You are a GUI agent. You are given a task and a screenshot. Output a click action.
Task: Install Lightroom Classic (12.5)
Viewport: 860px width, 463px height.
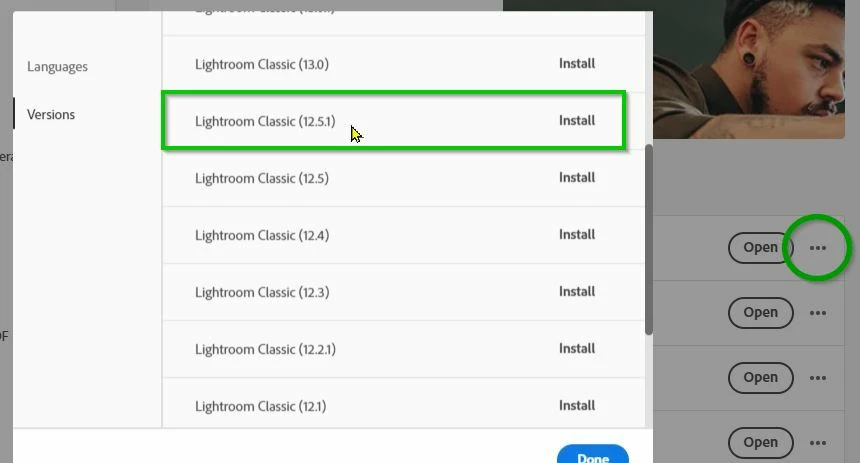577,178
